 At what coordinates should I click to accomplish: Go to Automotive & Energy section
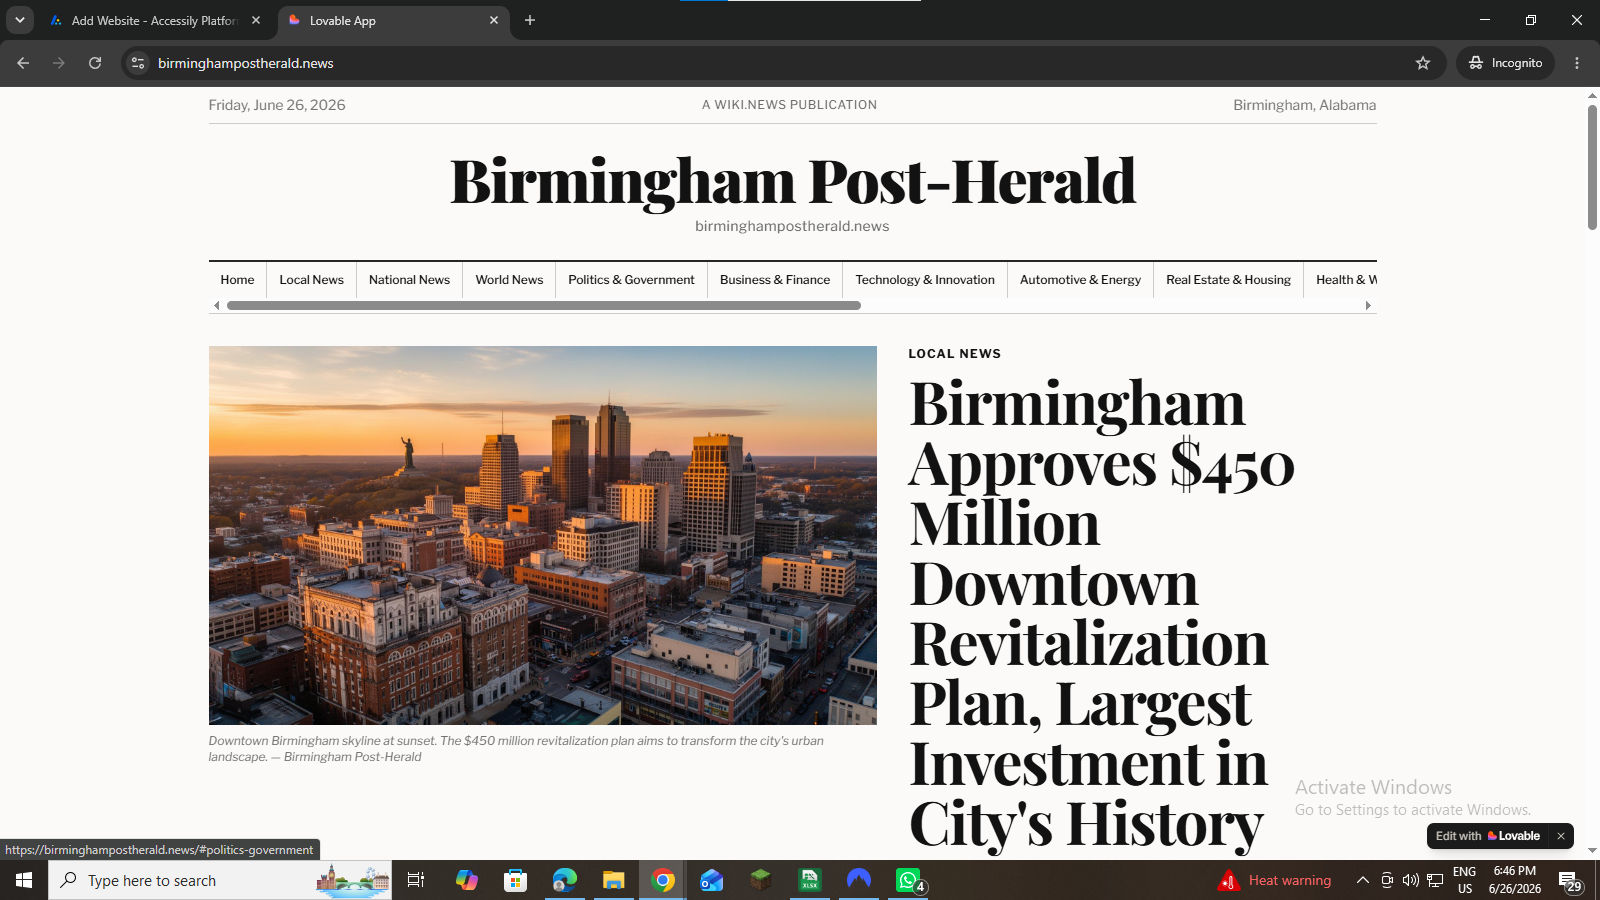1080,280
